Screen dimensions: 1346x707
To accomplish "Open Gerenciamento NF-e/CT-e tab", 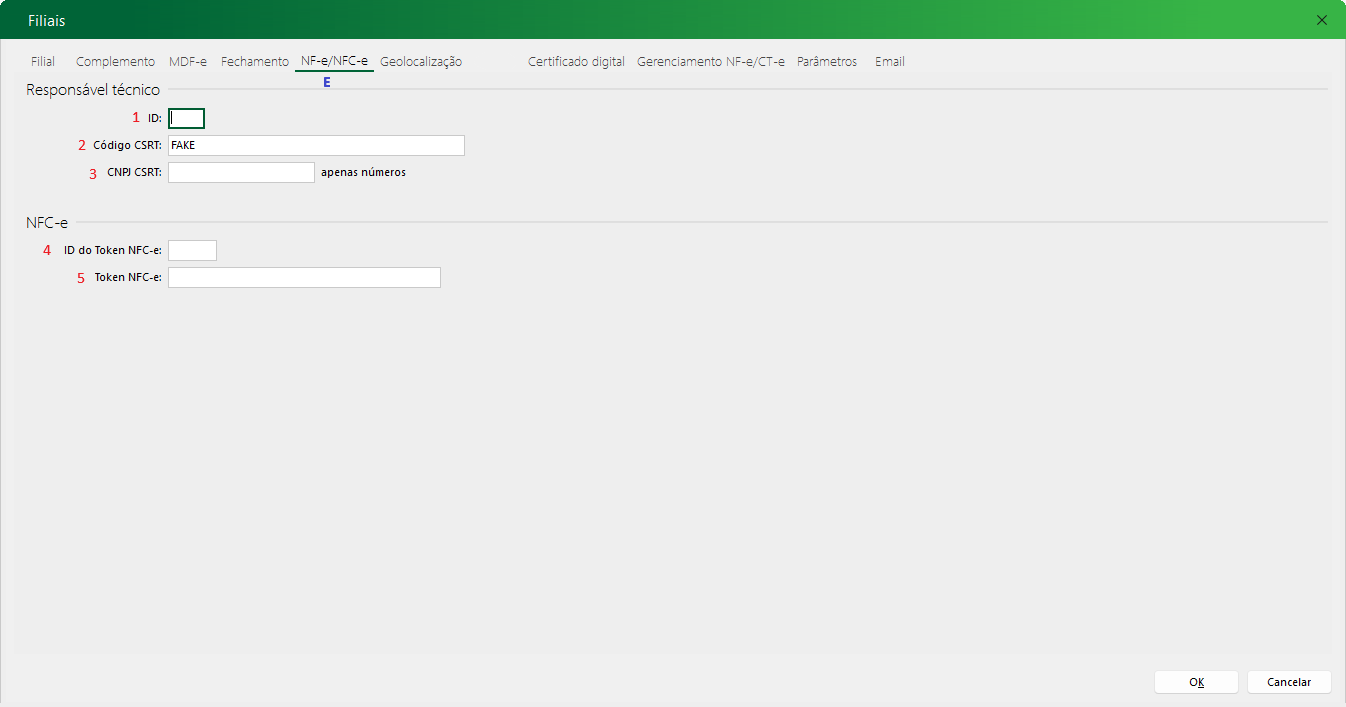I will pos(710,62).
